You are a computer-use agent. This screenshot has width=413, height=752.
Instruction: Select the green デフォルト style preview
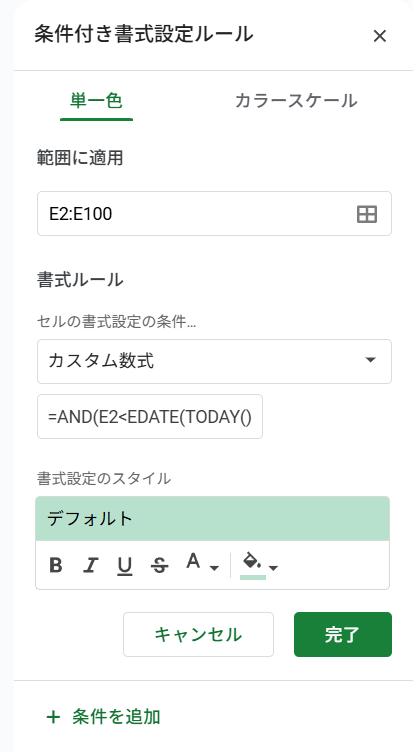tap(212, 518)
